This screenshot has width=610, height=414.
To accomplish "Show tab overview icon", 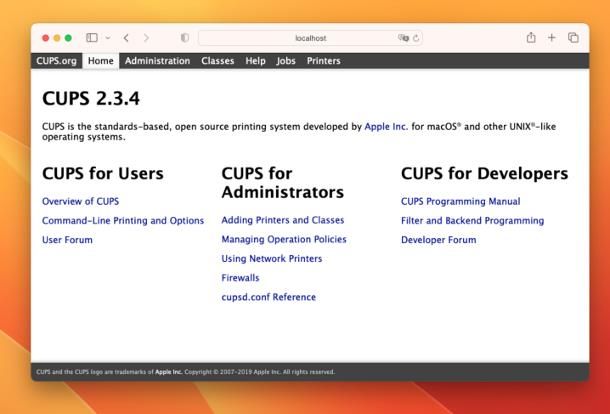I will pos(573,37).
